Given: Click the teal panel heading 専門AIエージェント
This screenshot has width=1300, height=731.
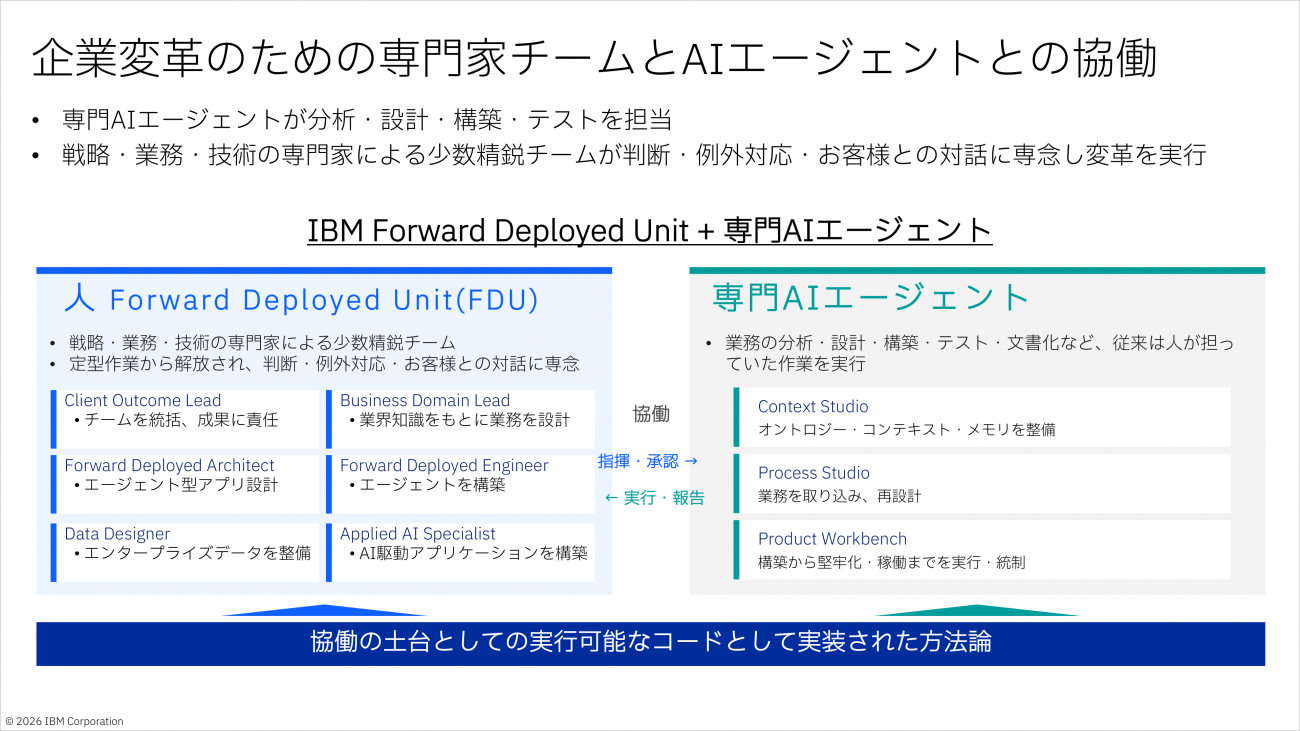Looking at the screenshot, I should (x=871, y=297).
